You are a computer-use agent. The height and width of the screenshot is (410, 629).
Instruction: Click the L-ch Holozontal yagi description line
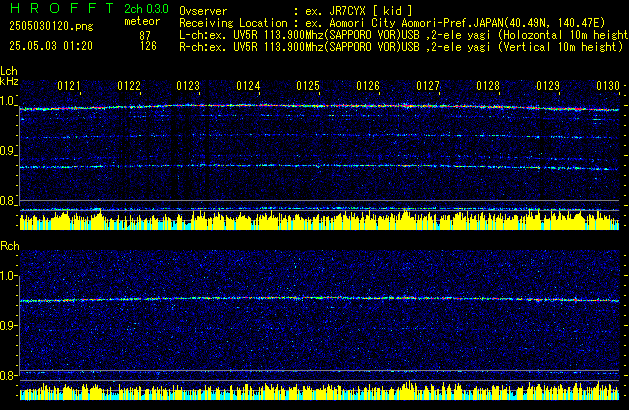404,35
